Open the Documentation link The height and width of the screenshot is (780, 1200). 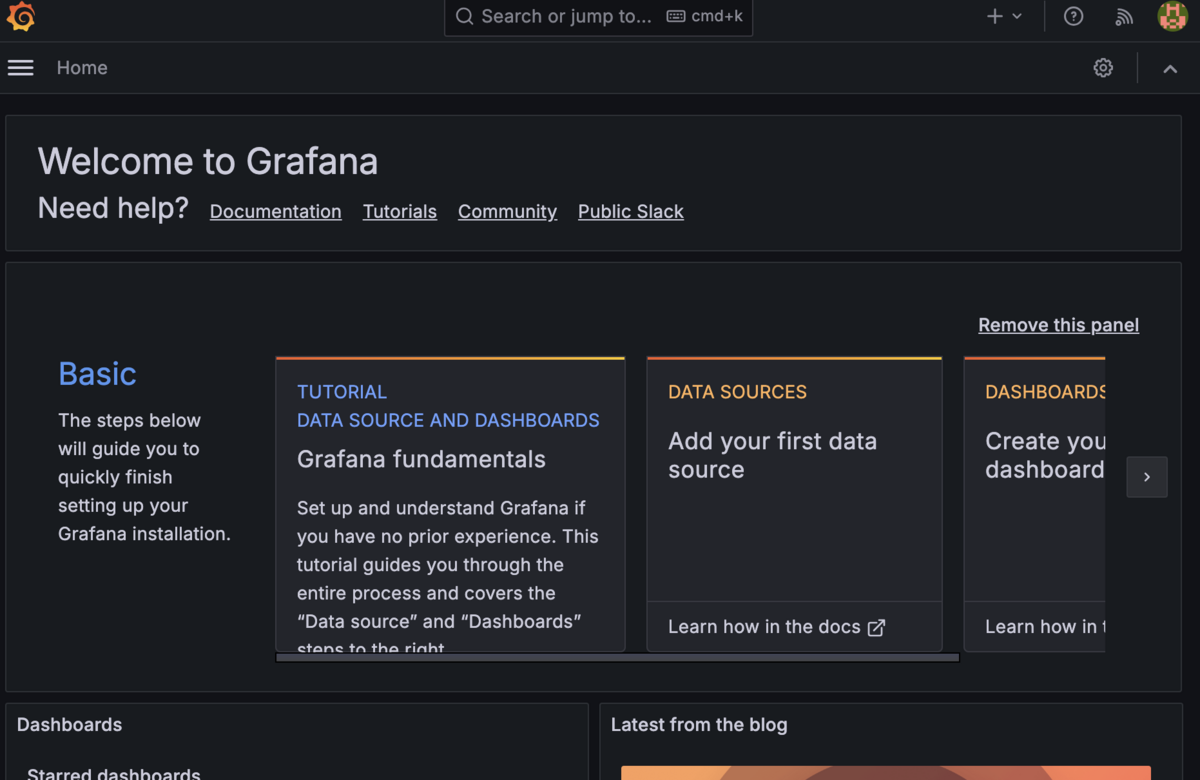tap(275, 212)
